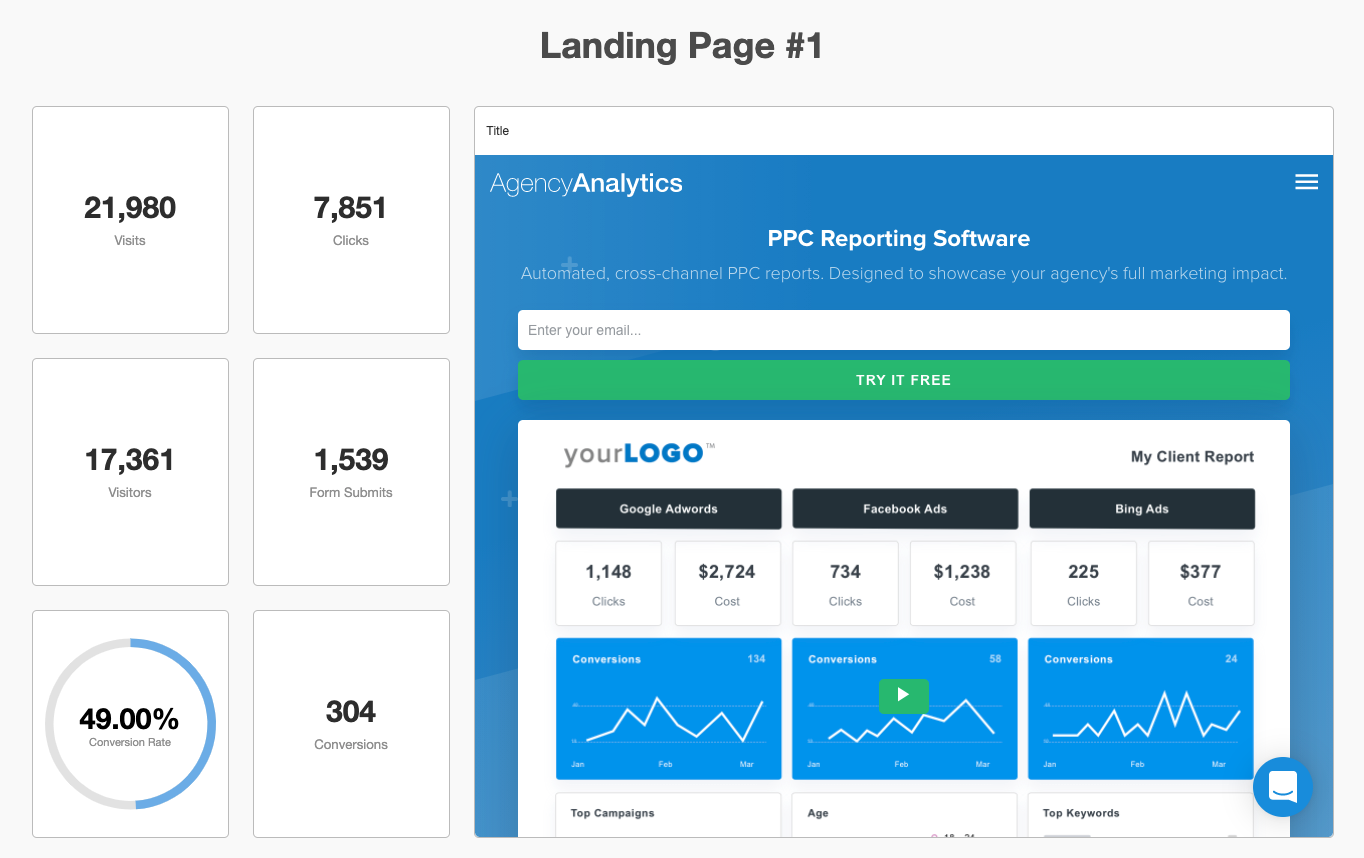The height and width of the screenshot is (858, 1364).
Task: Click the Conversions 24 chart
Action: click(x=1141, y=709)
